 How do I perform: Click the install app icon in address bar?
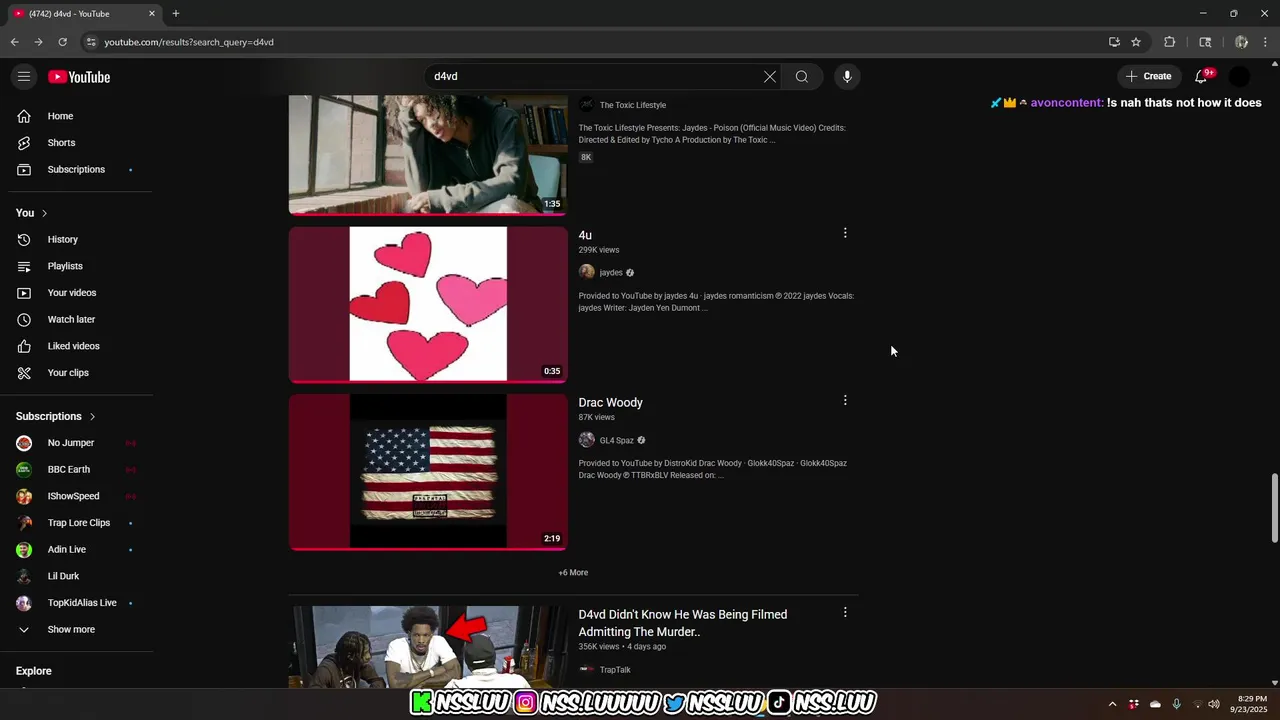pyautogui.click(x=1114, y=42)
